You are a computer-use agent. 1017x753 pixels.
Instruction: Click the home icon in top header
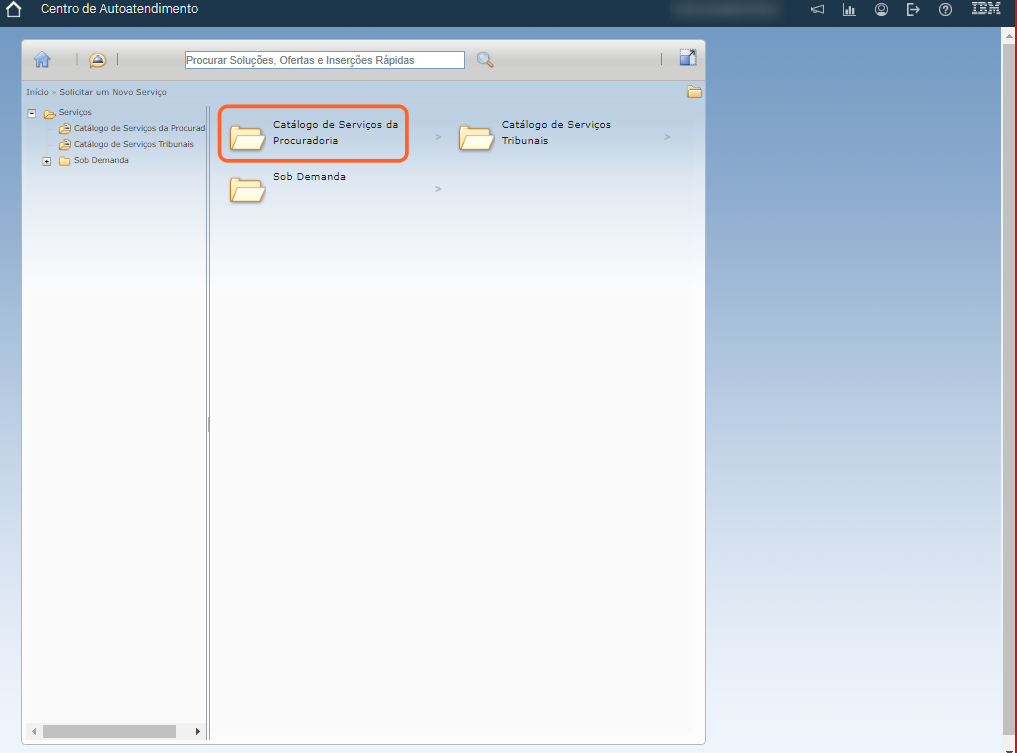point(14,10)
